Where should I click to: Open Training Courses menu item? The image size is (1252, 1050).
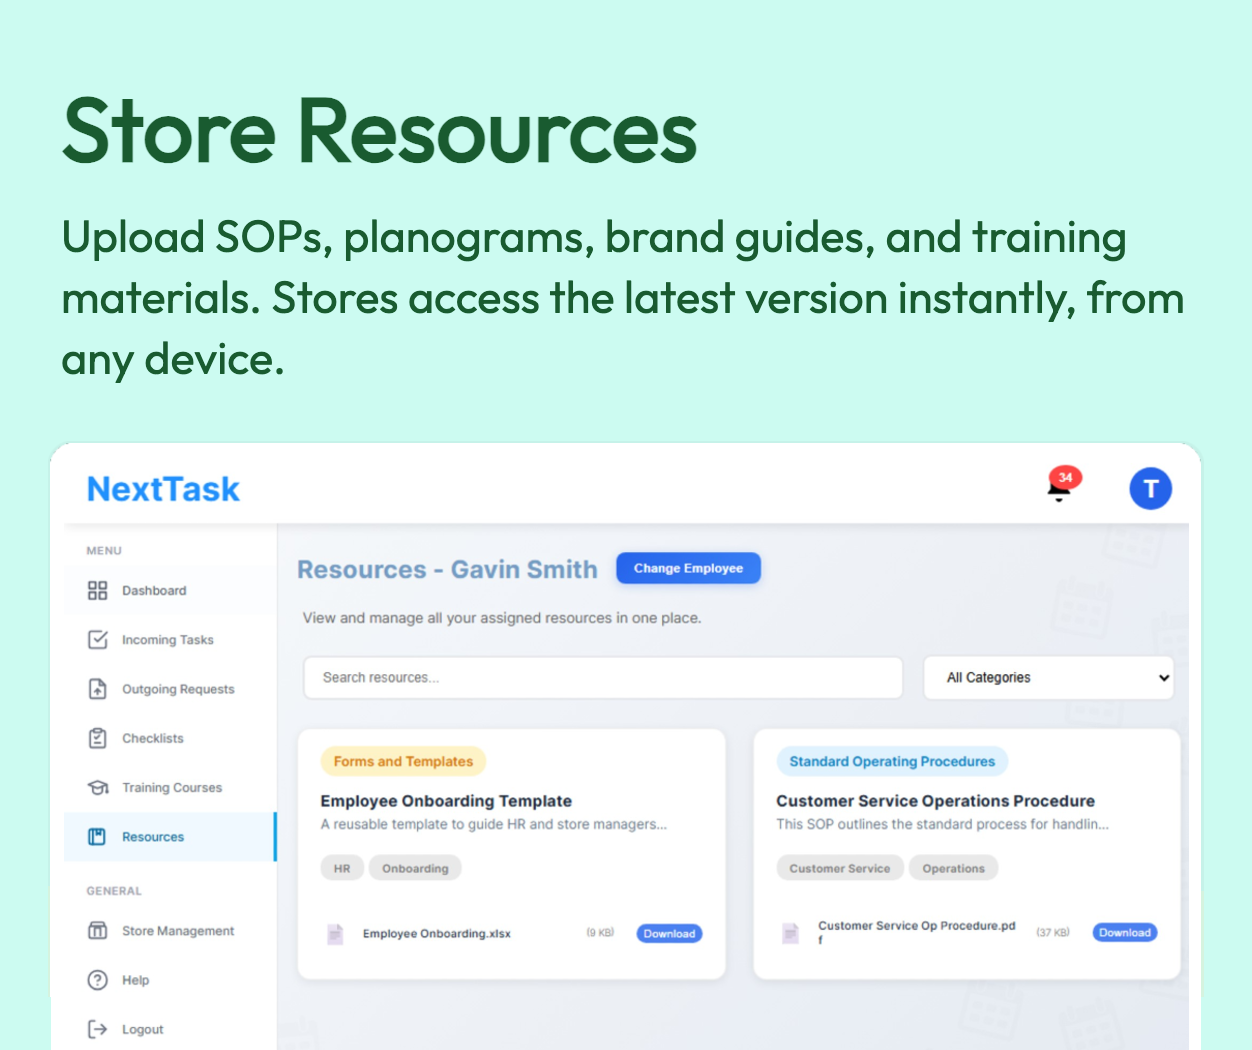point(170,788)
